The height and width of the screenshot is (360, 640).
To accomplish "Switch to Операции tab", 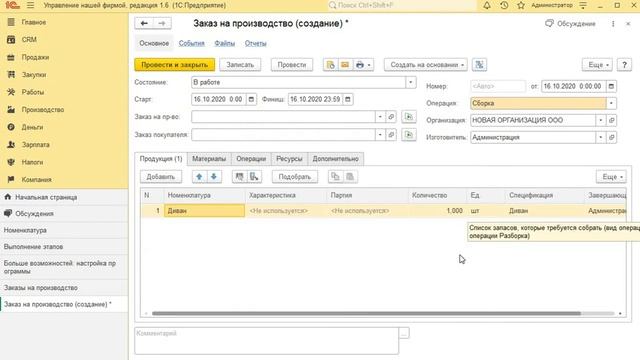I will click(251, 159).
